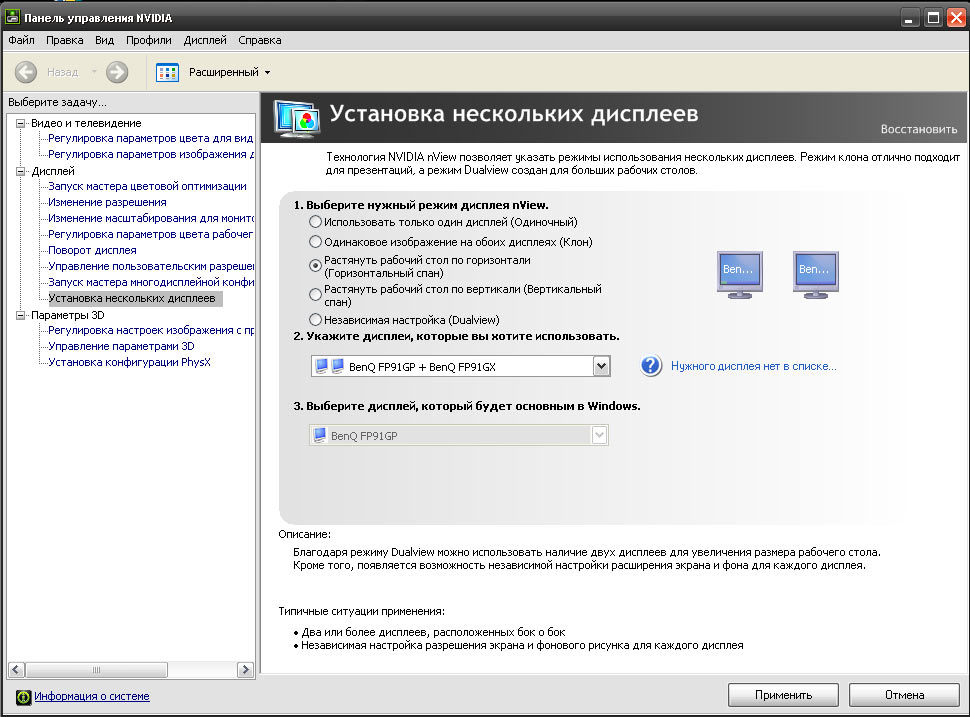
Task: Open the Расширенный view mode dropdown arrow
Action: pos(268,72)
